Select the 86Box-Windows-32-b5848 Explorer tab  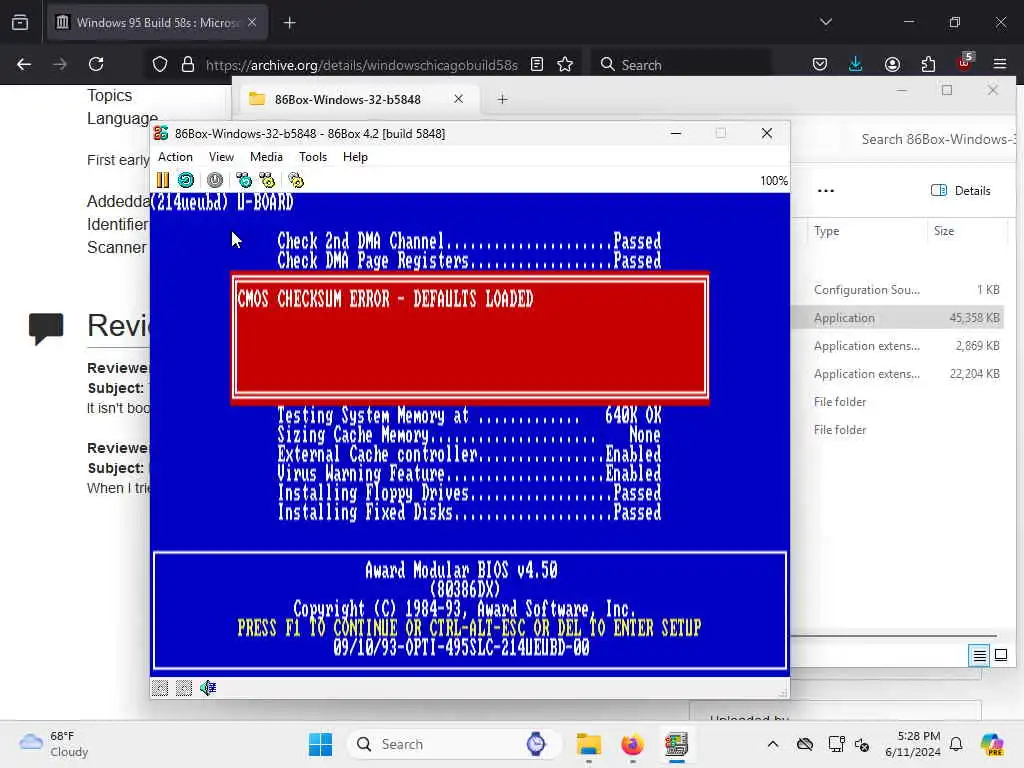point(357,99)
